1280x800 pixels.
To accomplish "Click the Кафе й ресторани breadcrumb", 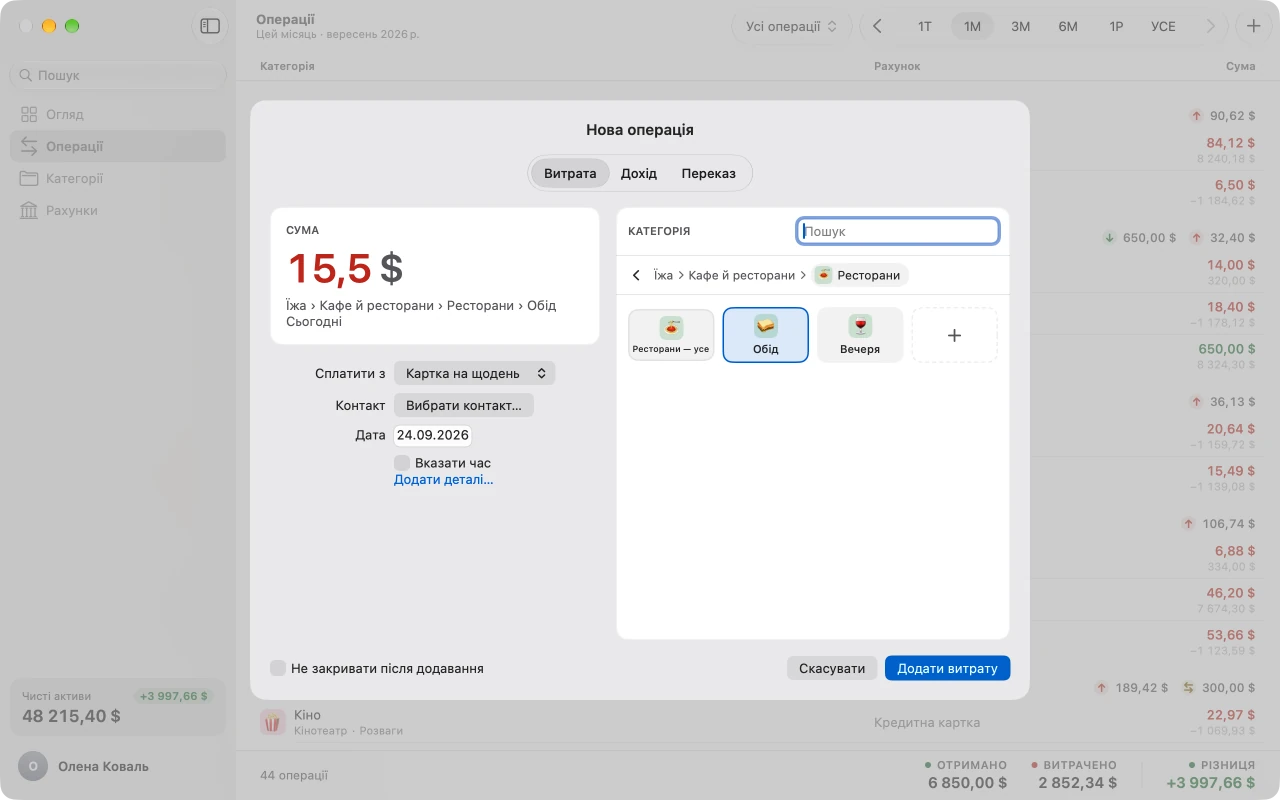I will (742, 275).
